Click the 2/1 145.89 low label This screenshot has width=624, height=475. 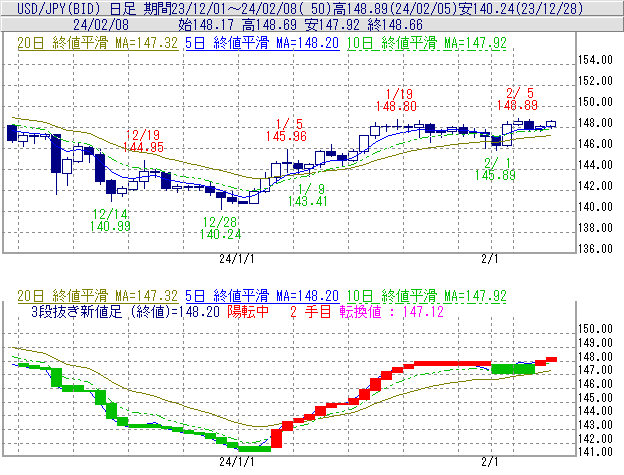495,169
